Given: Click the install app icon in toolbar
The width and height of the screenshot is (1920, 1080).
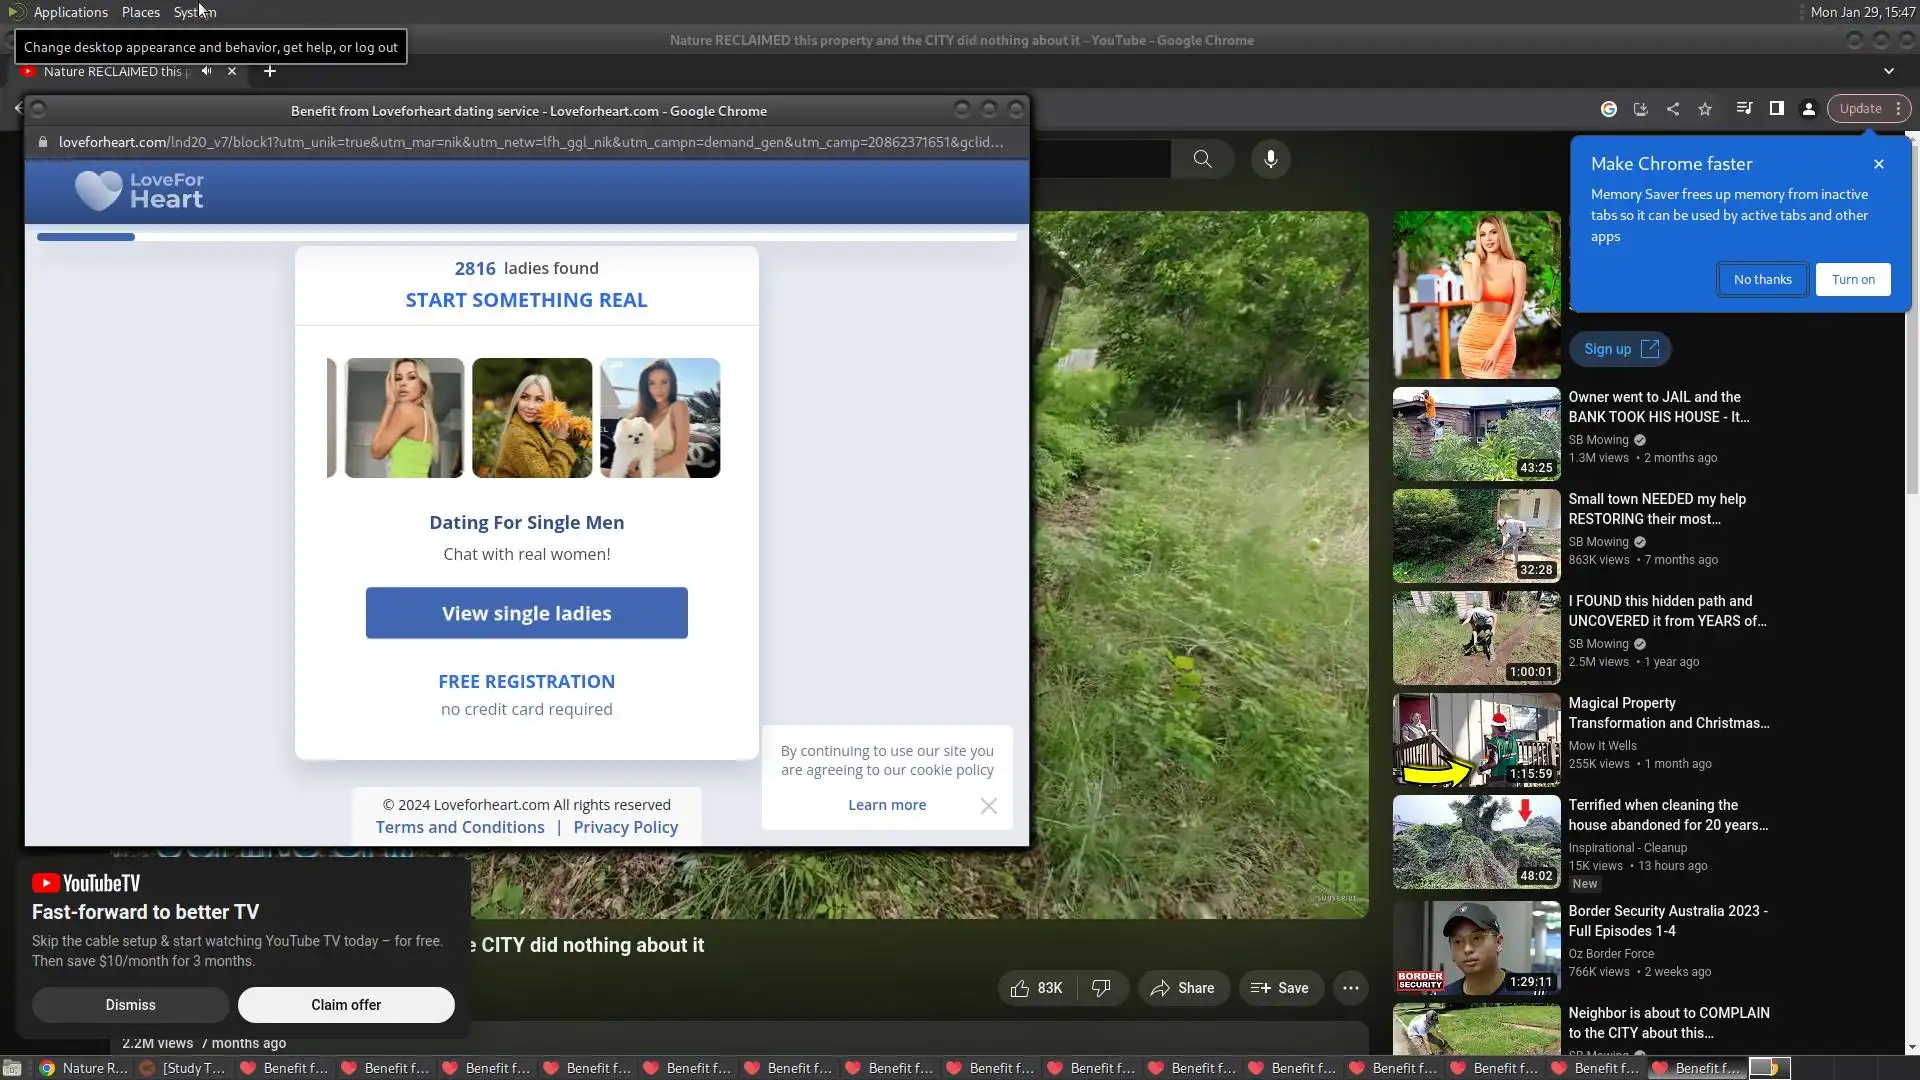Looking at the screenshot, I should [x=1641, y=109].
